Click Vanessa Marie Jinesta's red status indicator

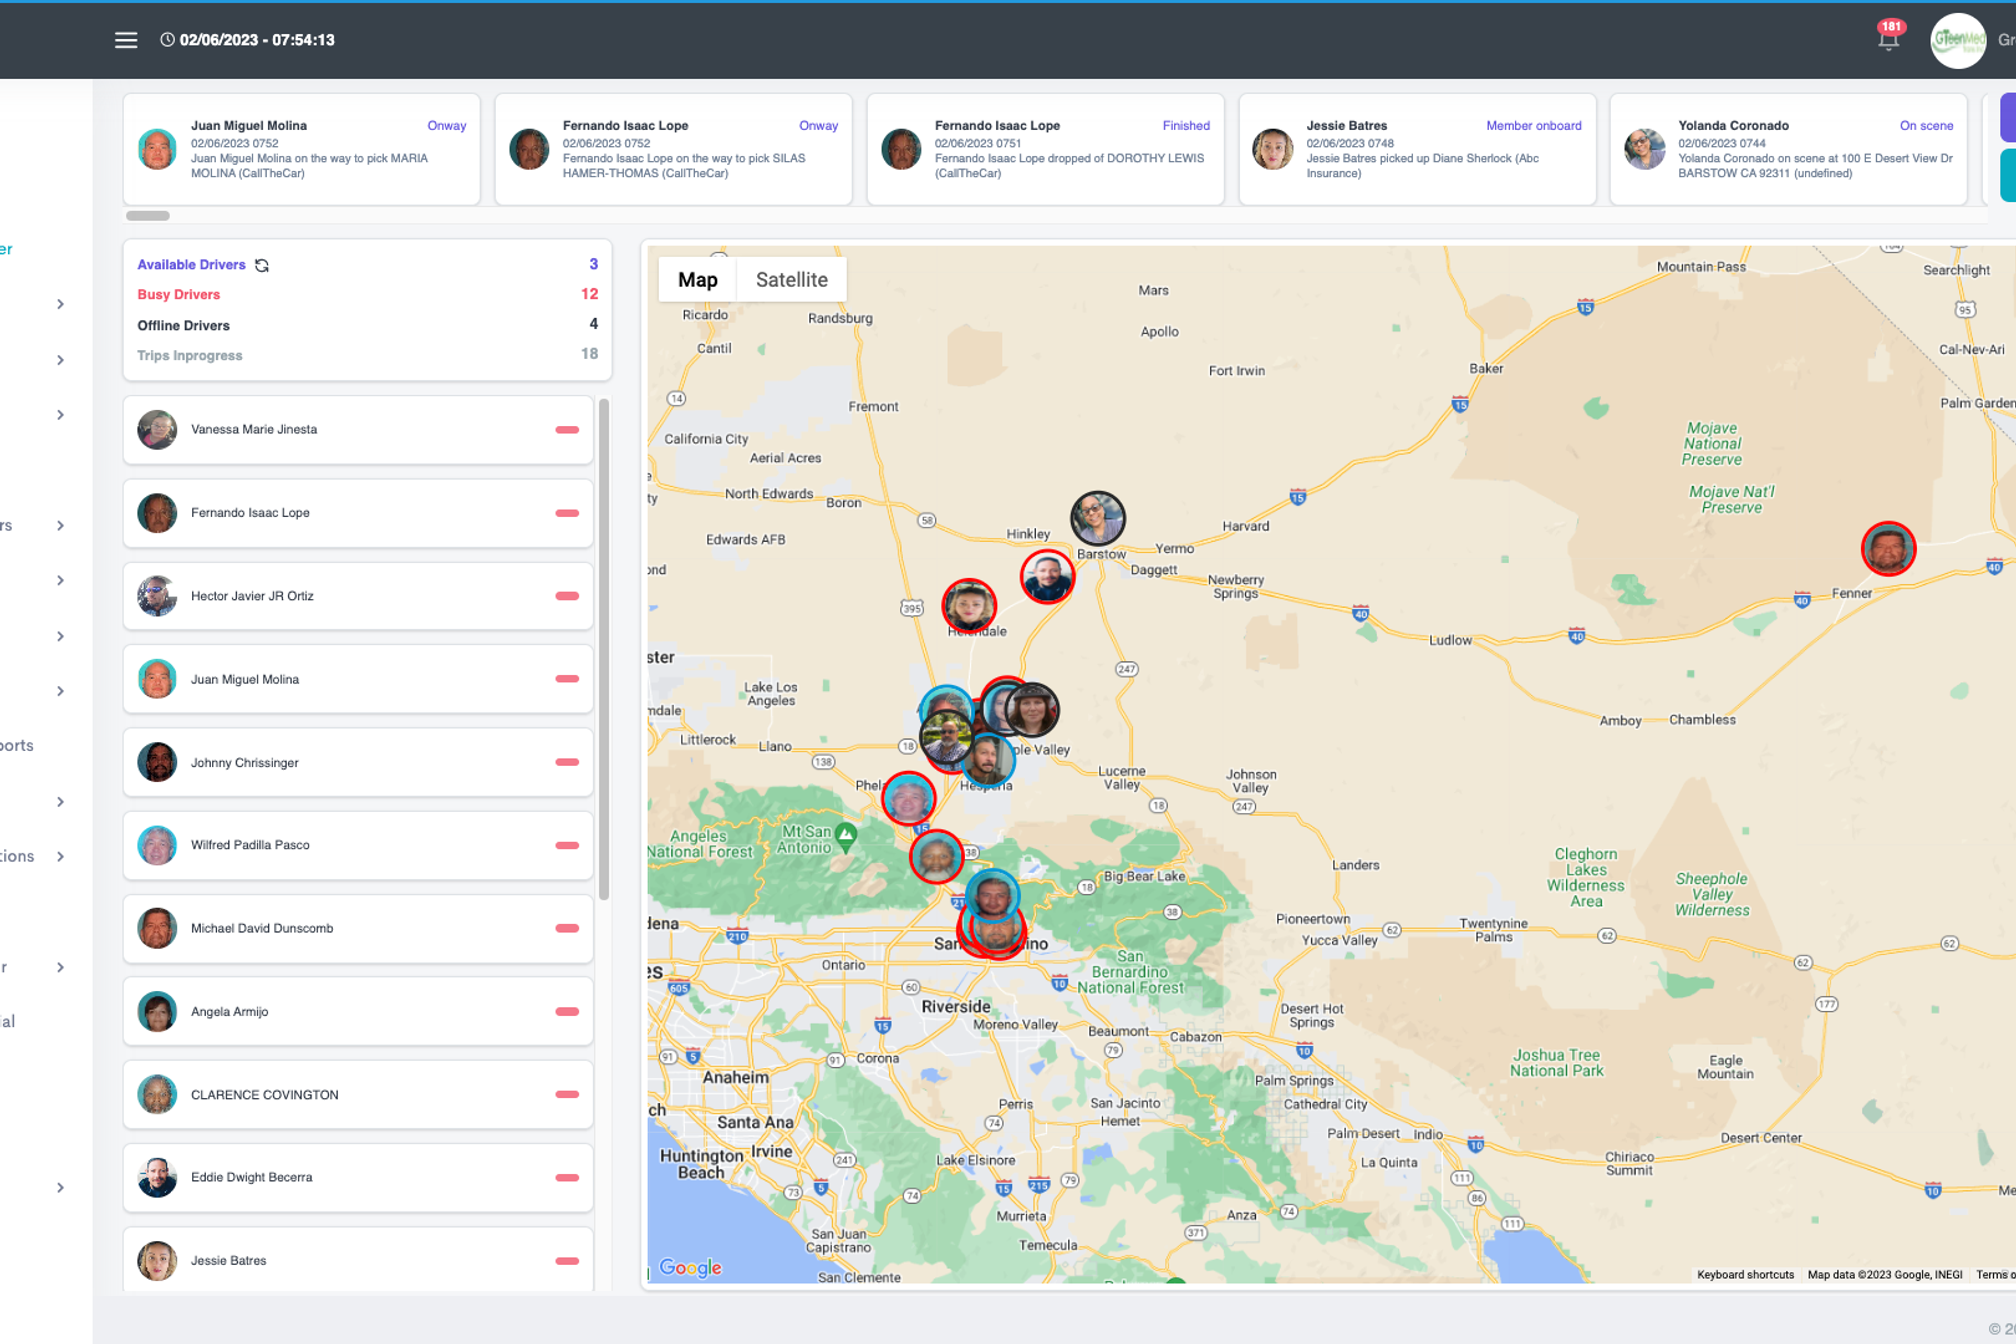point(567,430)
